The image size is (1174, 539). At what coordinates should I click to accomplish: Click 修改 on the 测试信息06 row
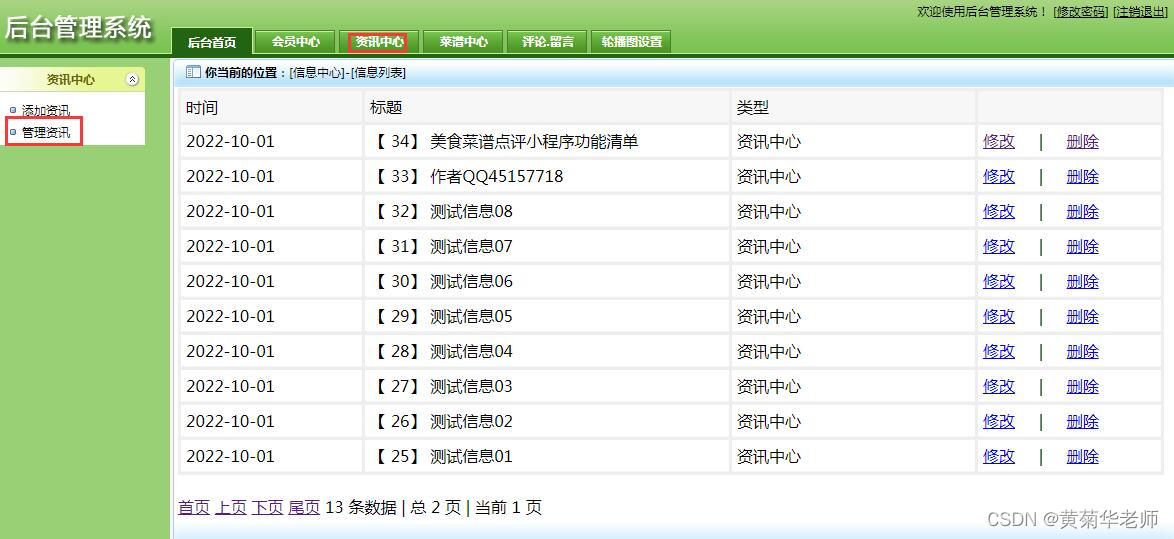[999, 281]
